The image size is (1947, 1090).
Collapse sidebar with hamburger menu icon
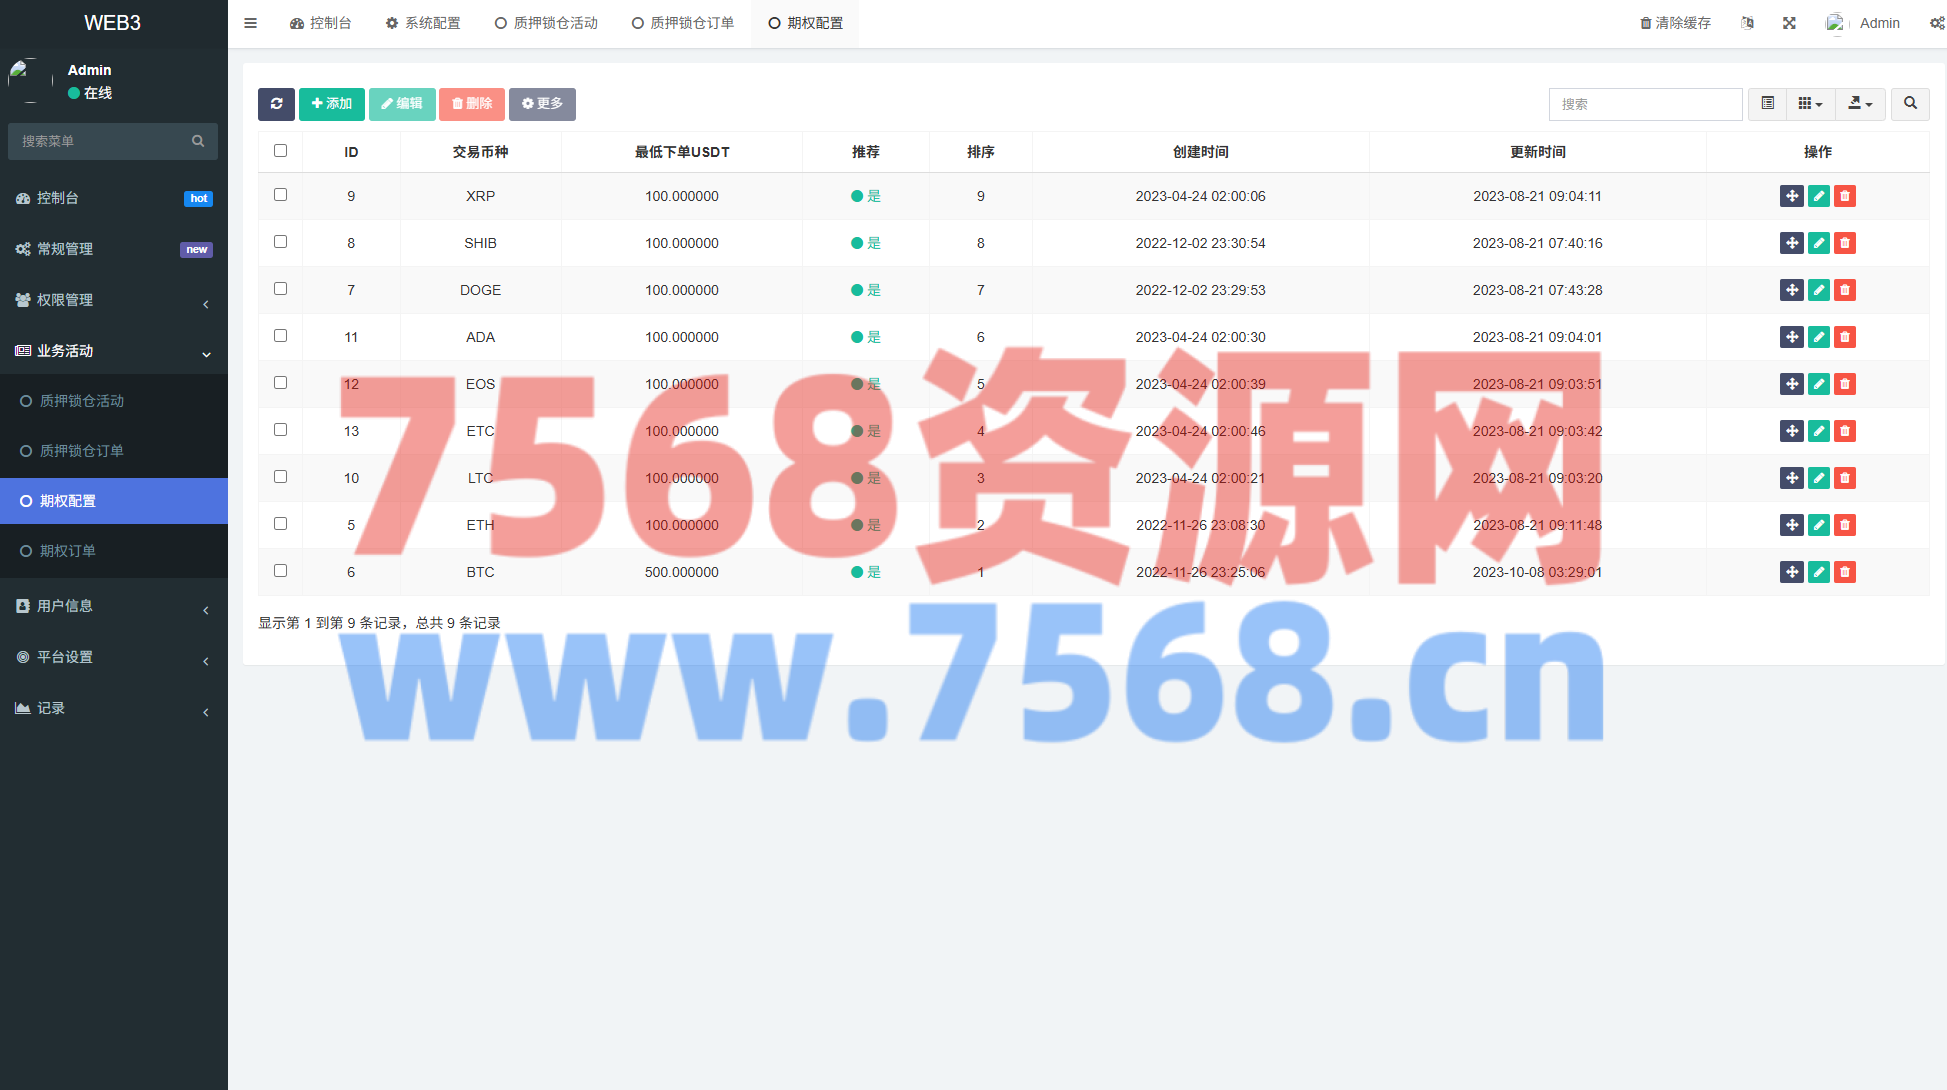250,23
